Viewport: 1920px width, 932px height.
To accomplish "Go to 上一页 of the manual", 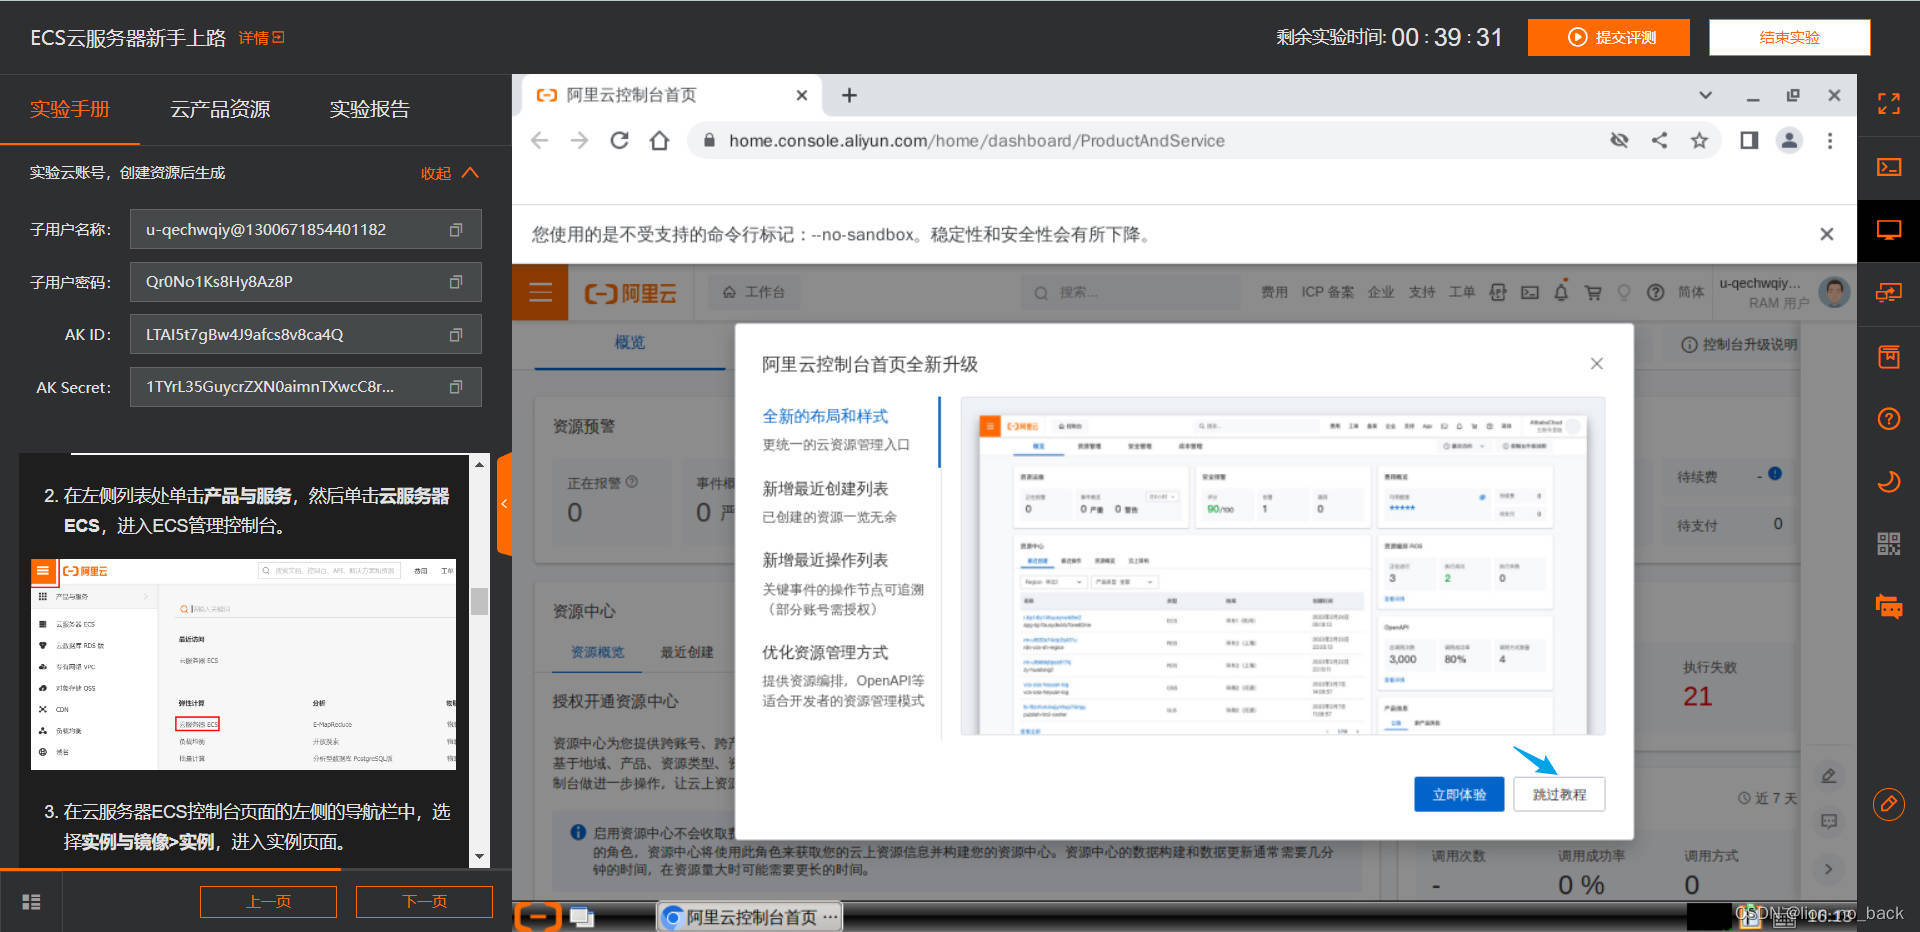I will [268, 902].
